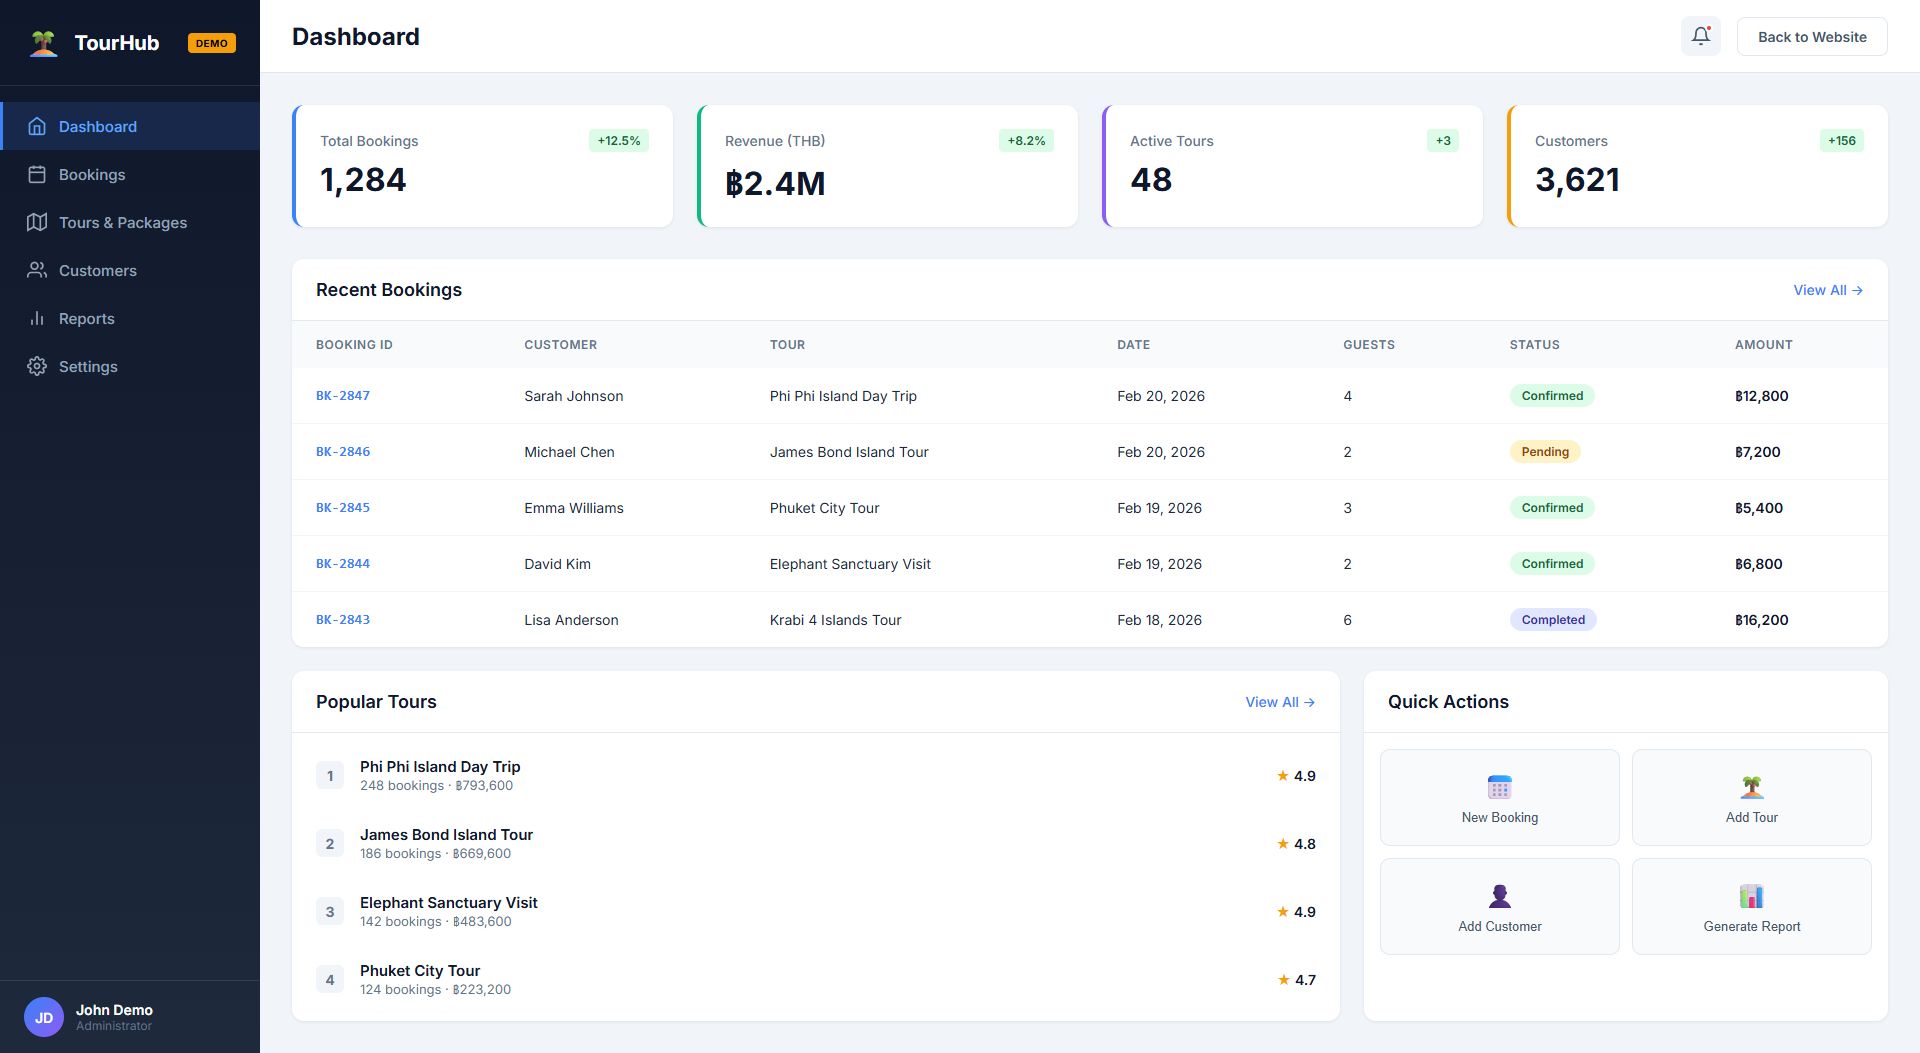Image resolution: width=1920 pixels, height=1053 pixels.
Task: Click the DEMO badge next to TourHub
Action: tap(212, 43)
